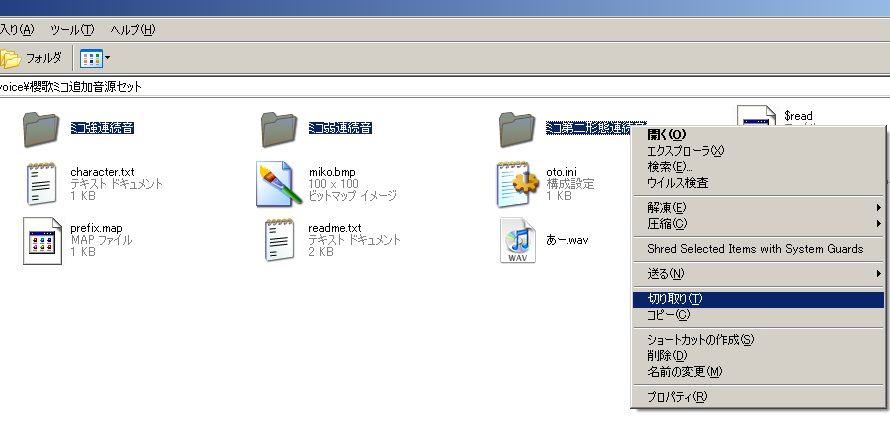Choose 開く(O) in context menu

758,135
